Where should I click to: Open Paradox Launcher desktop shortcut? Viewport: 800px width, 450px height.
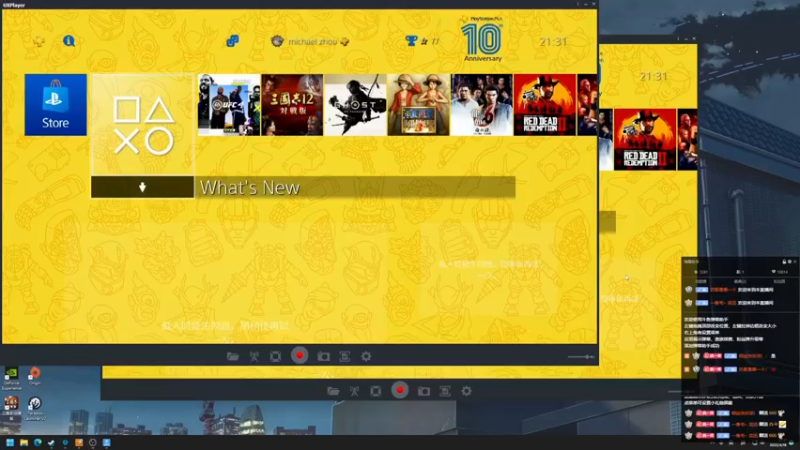pos(35,409)
